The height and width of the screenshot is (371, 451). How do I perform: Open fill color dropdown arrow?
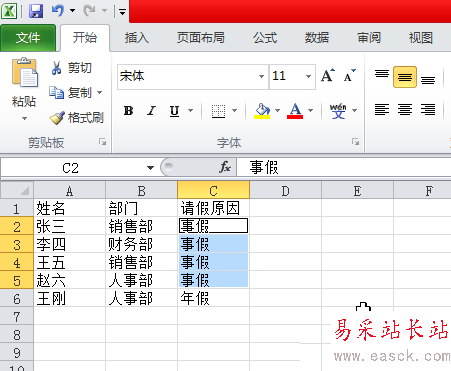click(x=277, y=110)
